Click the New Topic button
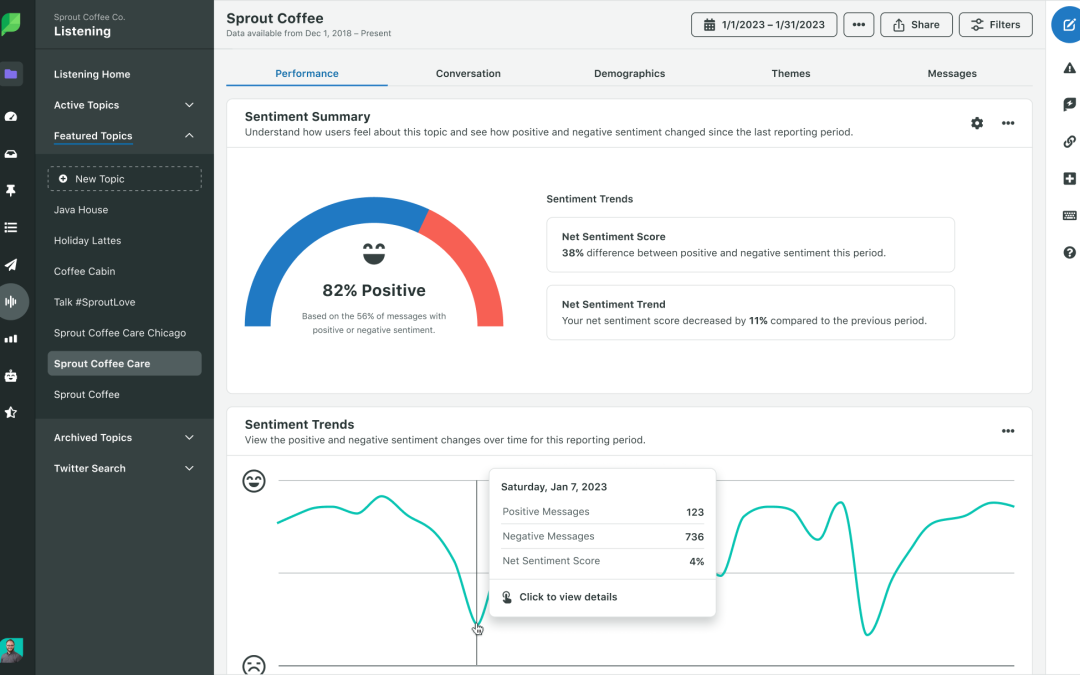The image size is (1080, 675). 124,179
